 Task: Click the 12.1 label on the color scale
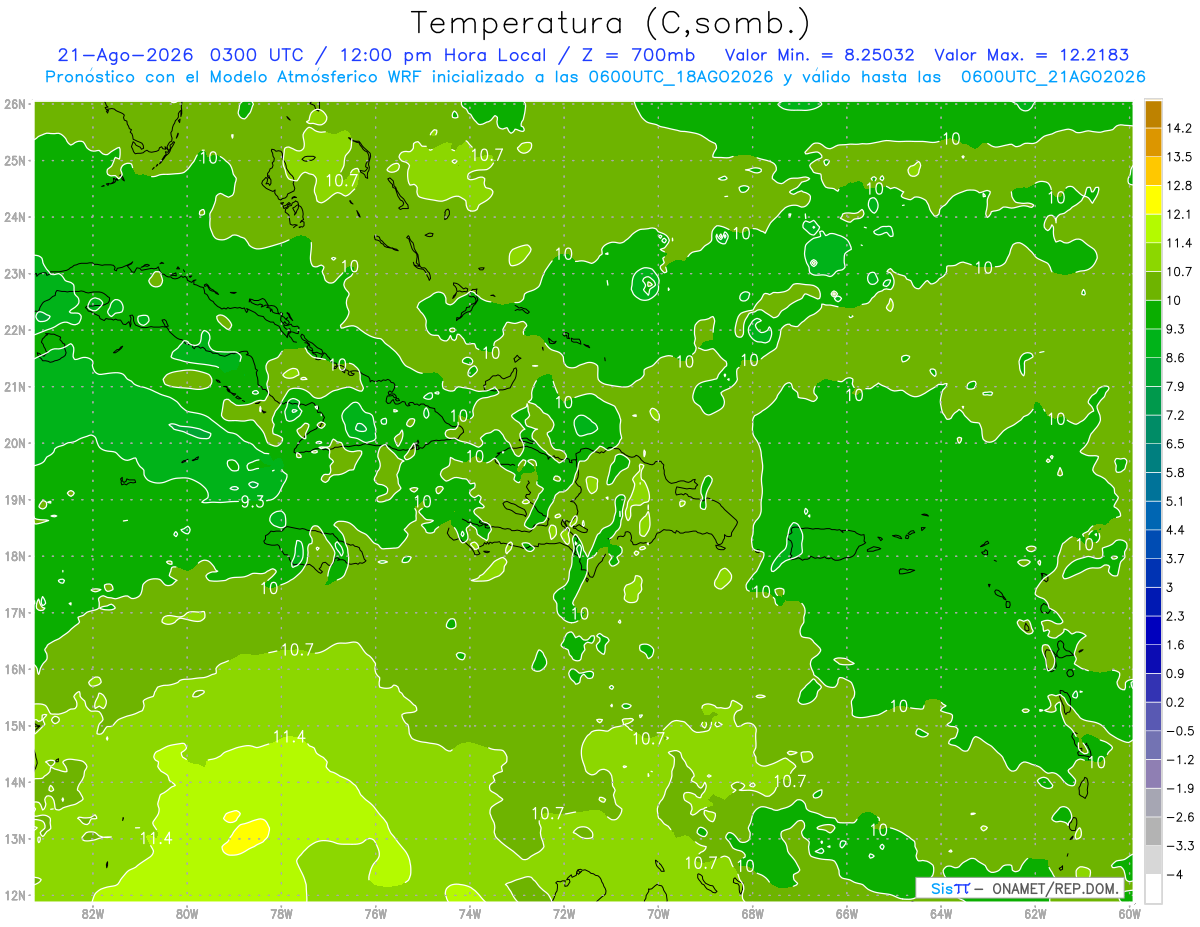[x=1181, y=214]
